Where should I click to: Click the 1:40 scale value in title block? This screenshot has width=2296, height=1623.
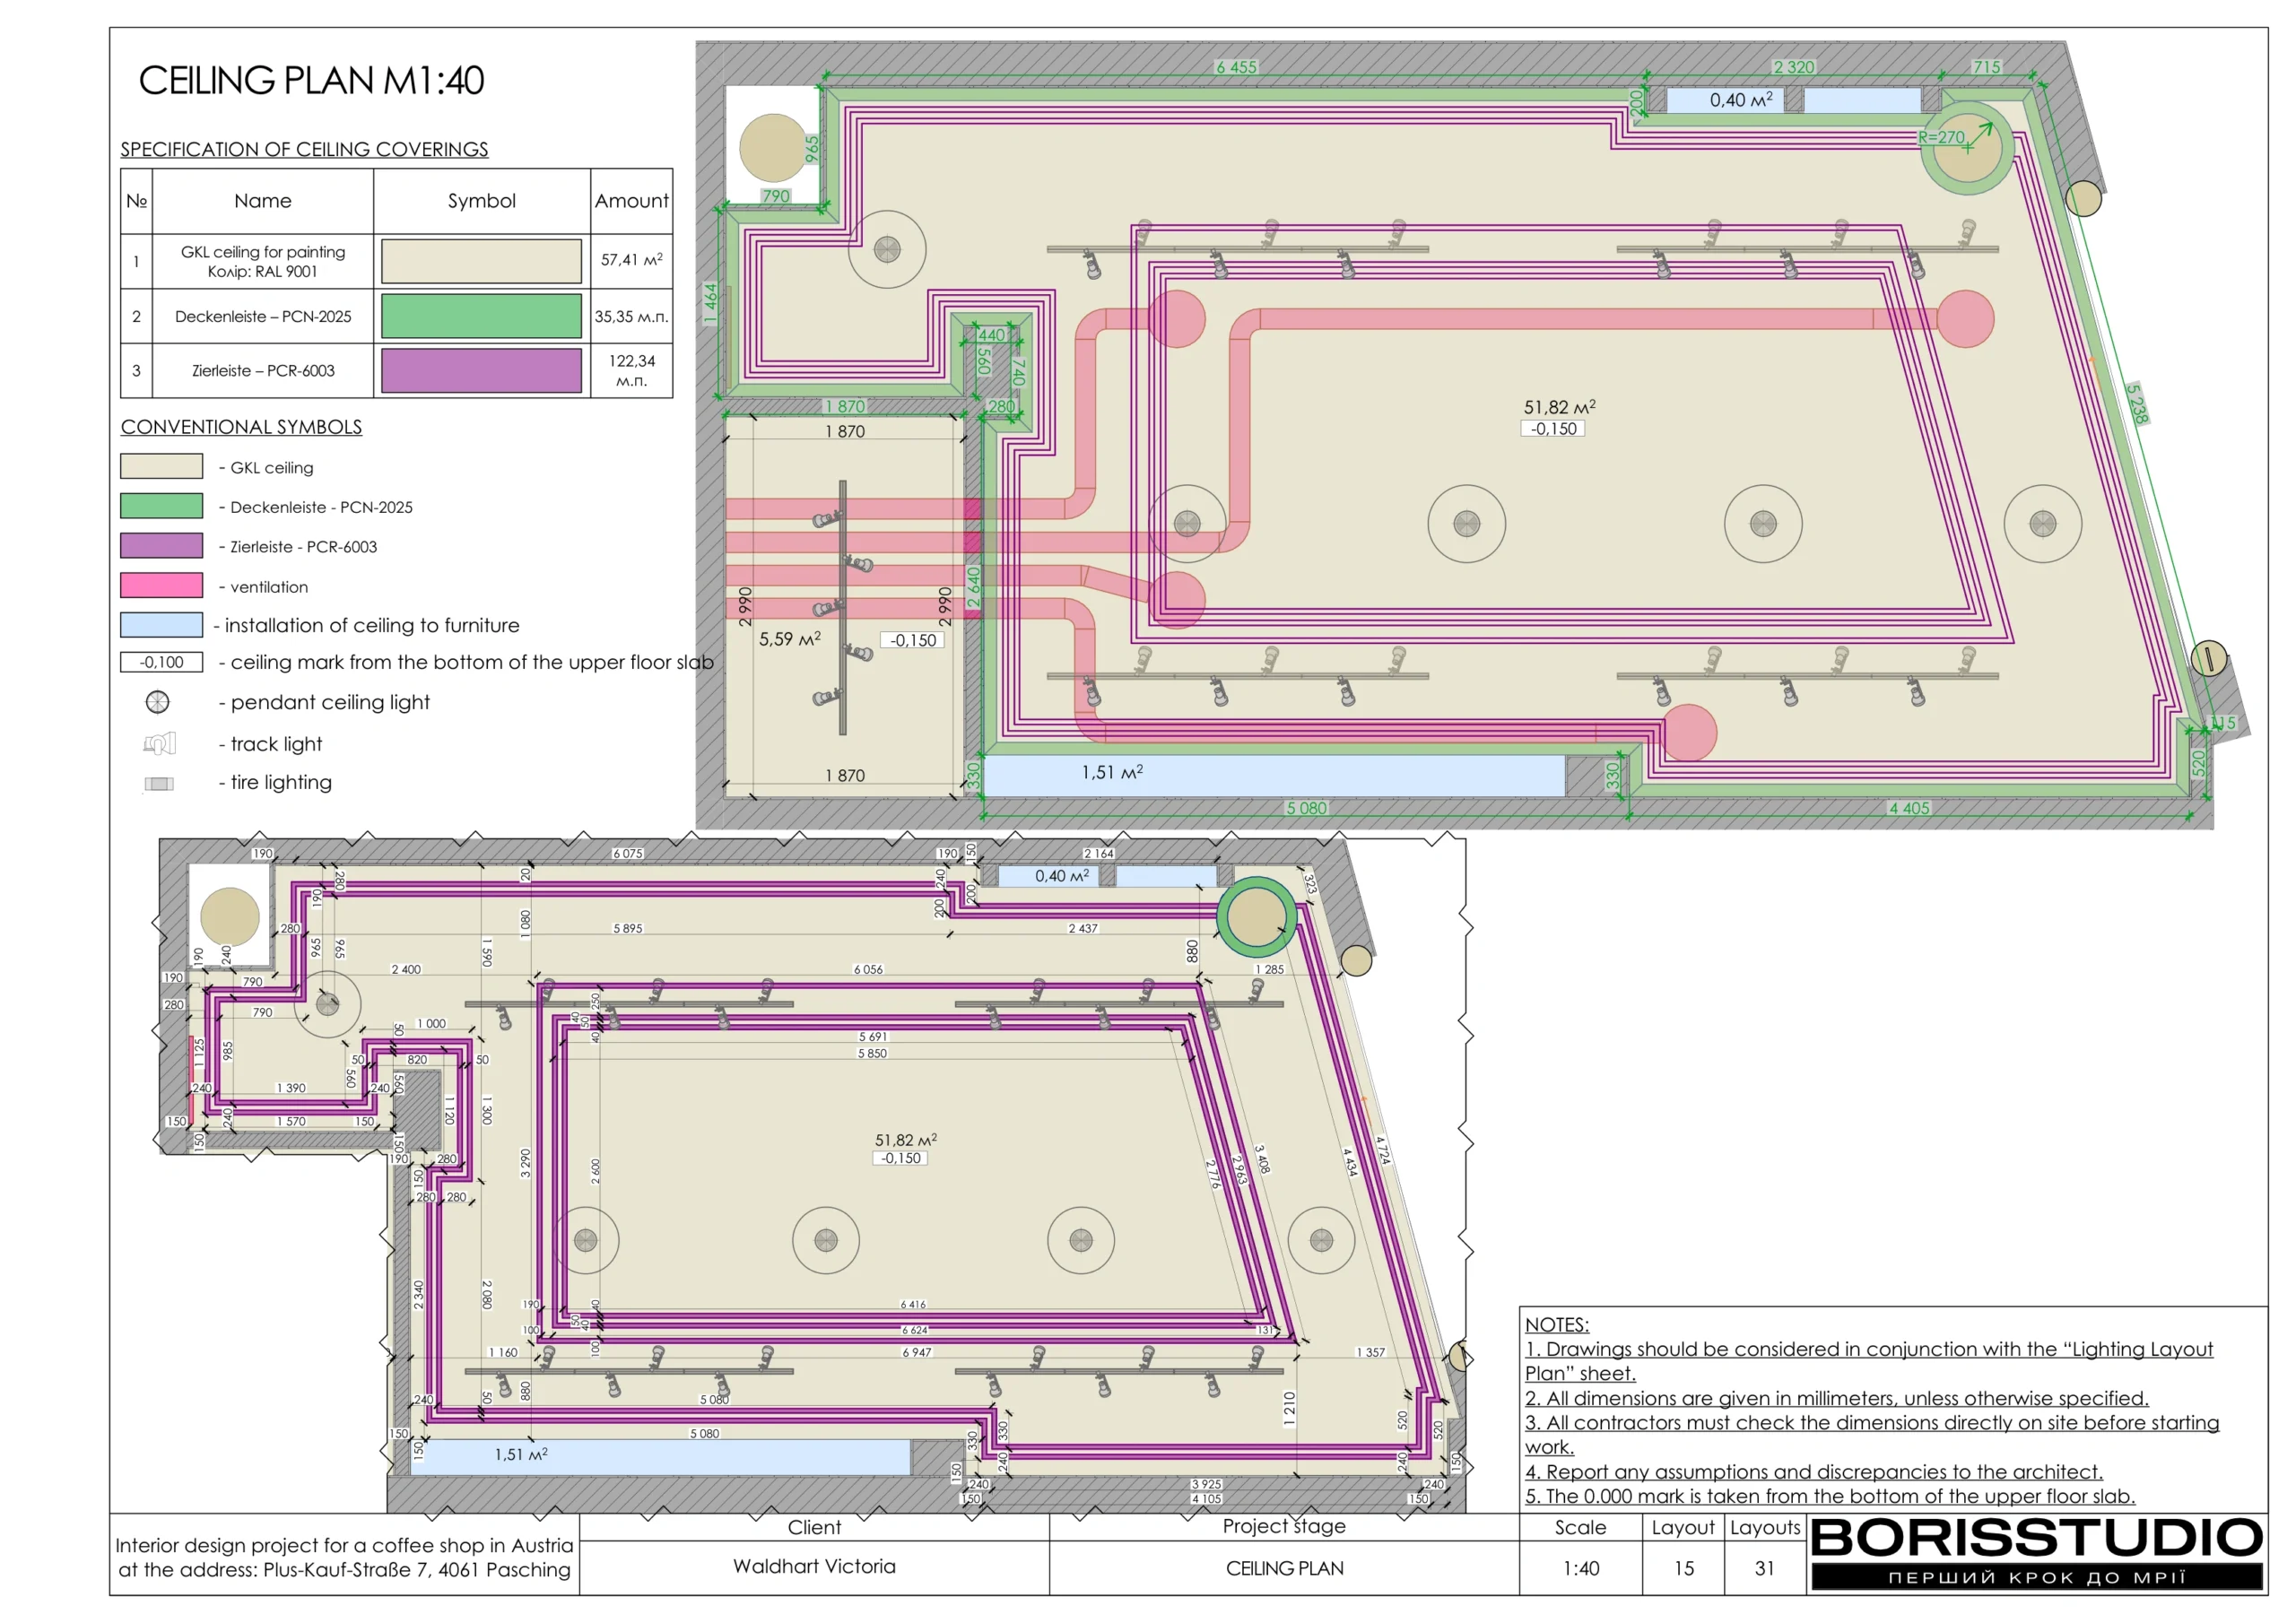1580,1568
